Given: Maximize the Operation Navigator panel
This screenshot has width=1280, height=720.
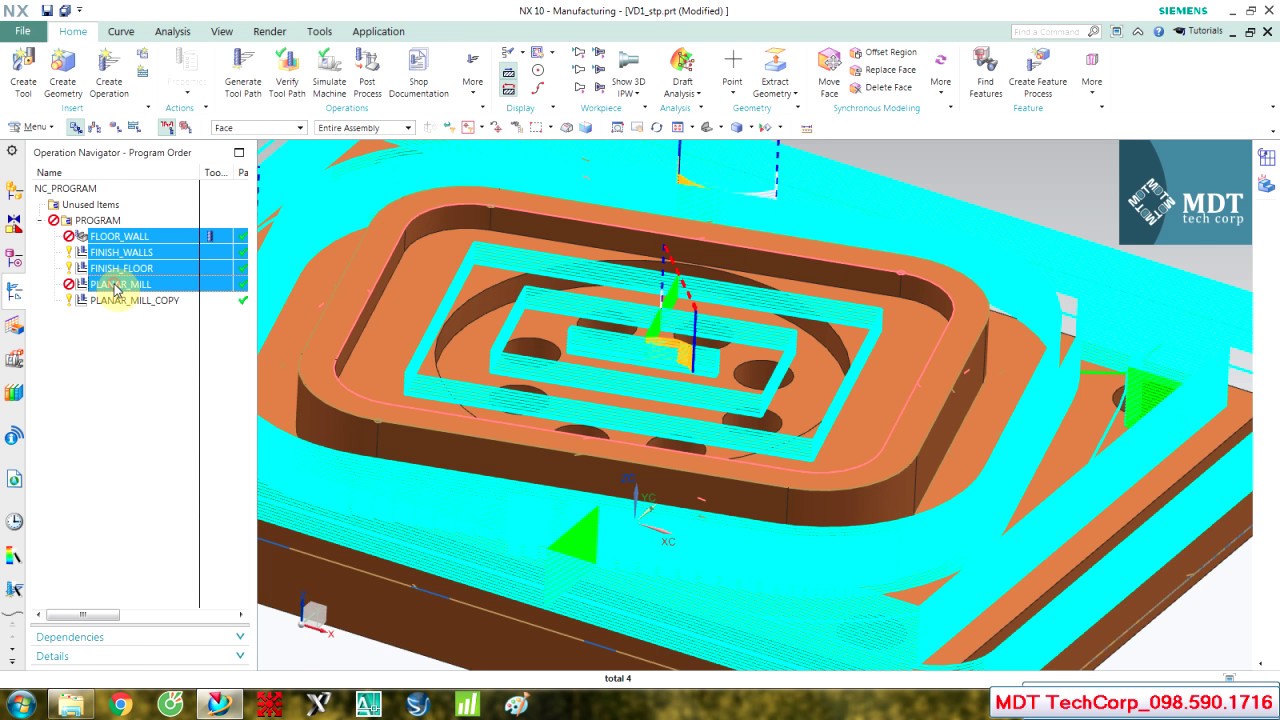Looking at the screenshot, I should (x=239, y=152).
